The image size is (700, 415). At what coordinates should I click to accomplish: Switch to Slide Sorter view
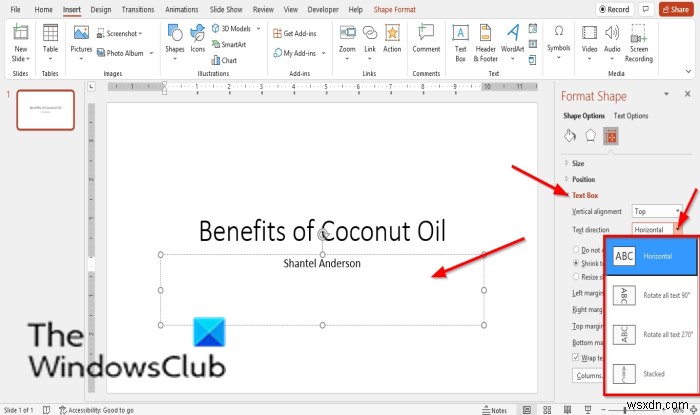[x=547, y=410]
